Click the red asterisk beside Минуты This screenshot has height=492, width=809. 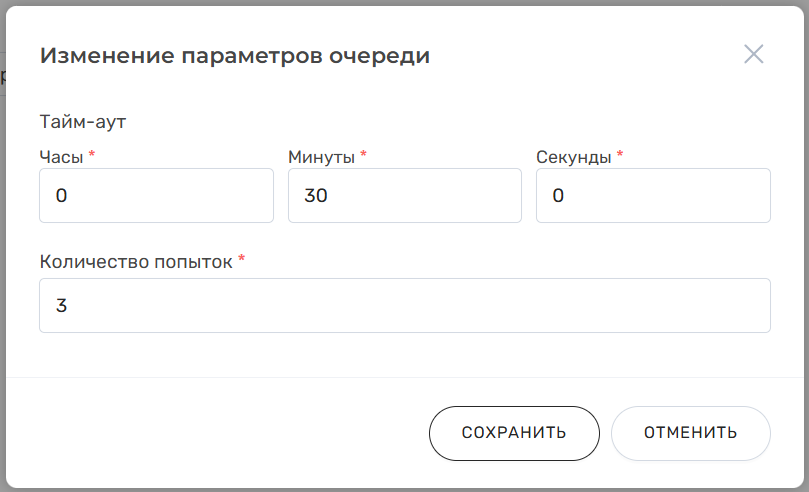(x=364, y=155)
